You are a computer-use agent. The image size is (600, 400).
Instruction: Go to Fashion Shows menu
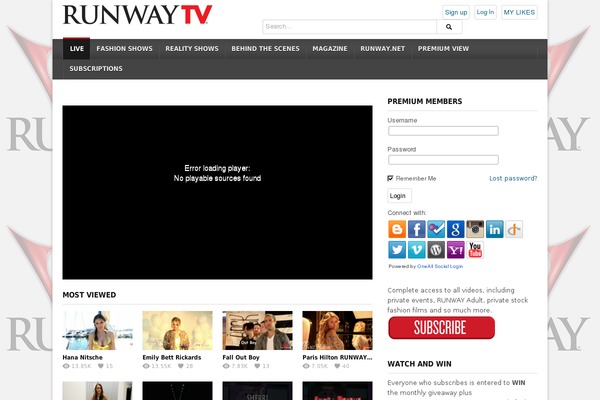pos(124,49)
